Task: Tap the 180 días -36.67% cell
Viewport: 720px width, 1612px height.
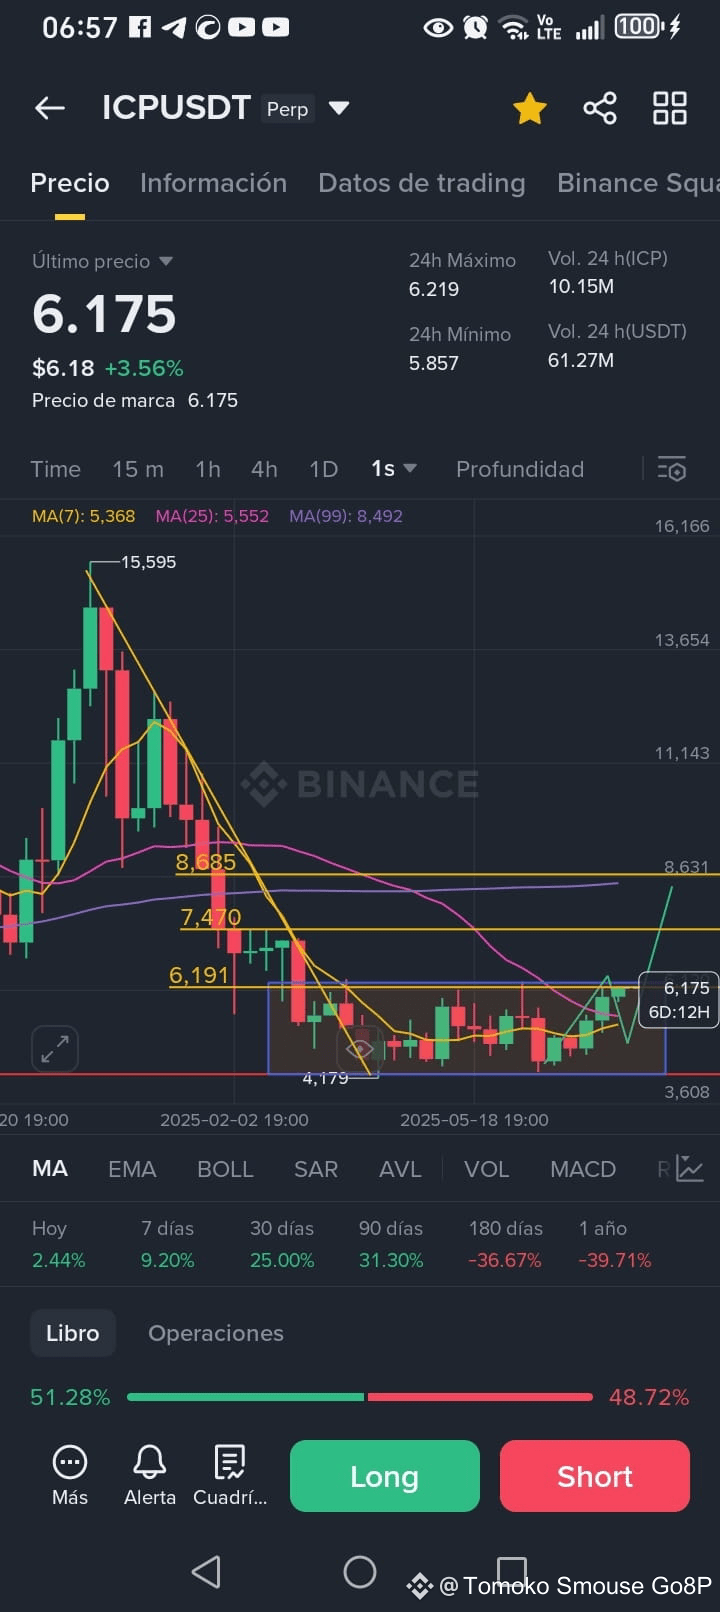Action: pyautogui.click(x=506, y=1244)
